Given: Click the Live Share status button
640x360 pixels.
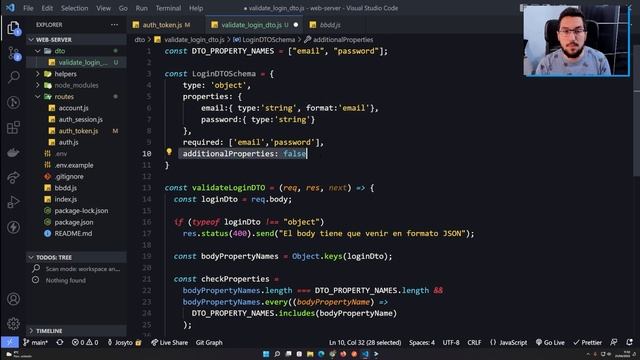Looking at the screenshot, I should pyautogui.click(x=169, y=342).
